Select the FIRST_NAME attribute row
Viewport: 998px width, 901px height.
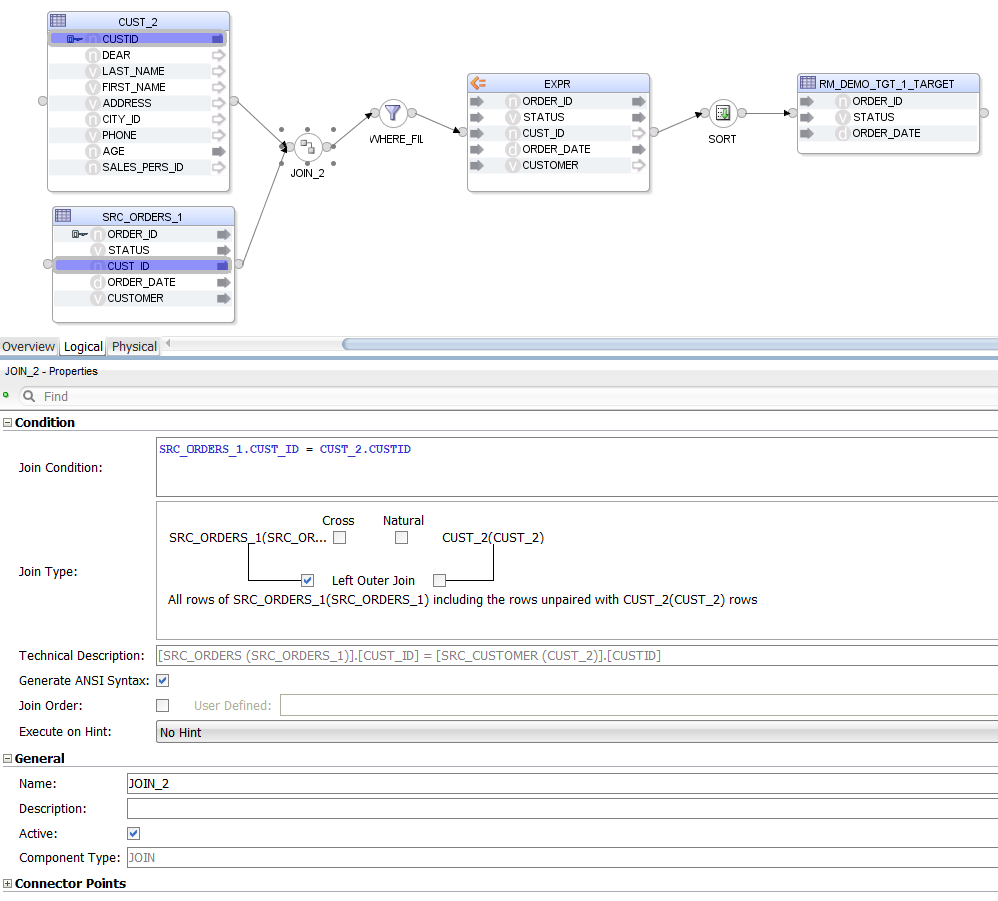137,87
